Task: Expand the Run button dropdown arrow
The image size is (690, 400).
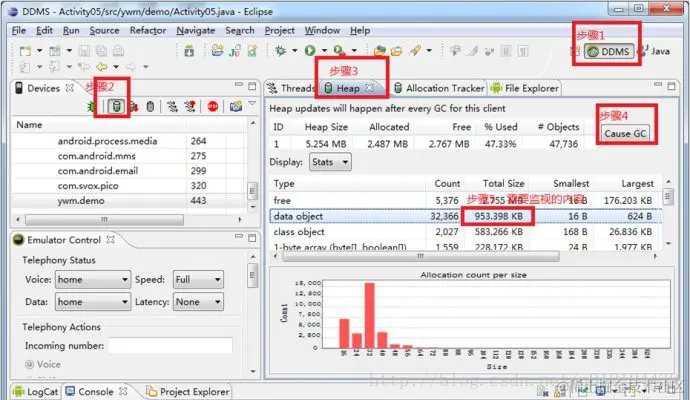Action: [324, 51]
